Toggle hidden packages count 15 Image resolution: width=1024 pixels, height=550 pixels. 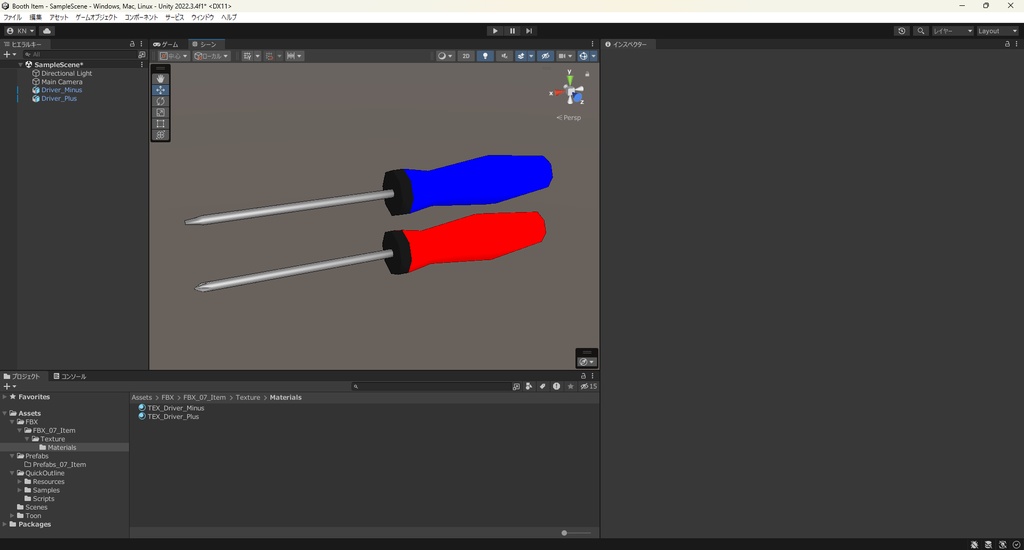(x=588, y=387)
